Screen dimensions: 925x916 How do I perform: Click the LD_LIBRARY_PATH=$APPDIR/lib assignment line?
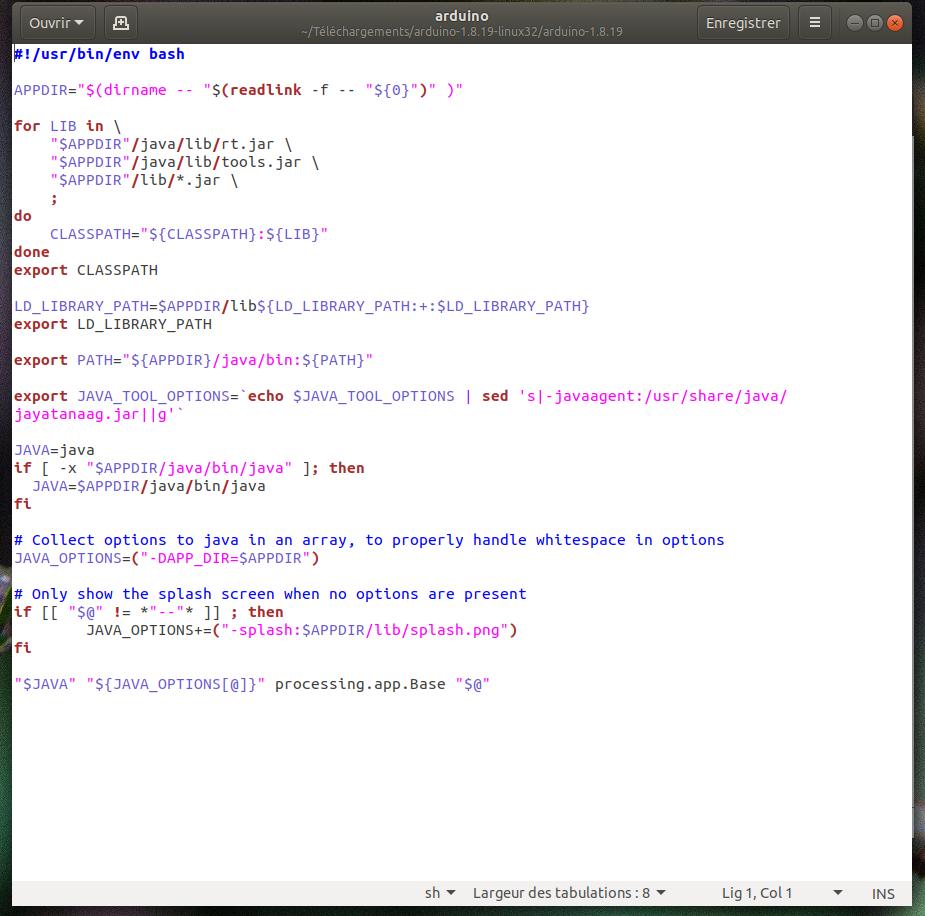tap(301, 306)
